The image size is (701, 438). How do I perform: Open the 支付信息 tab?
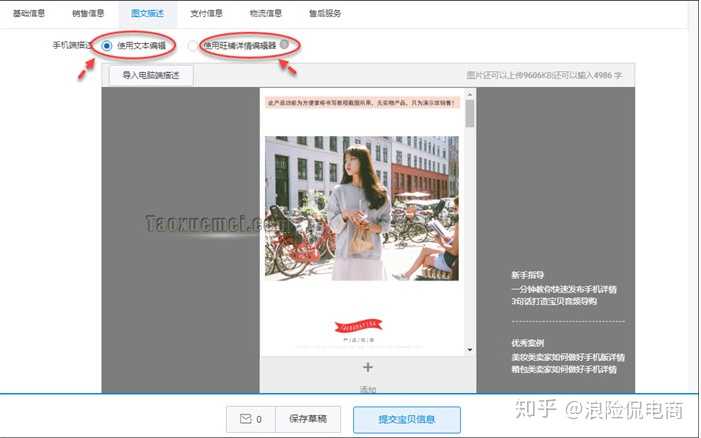point(207,14)
